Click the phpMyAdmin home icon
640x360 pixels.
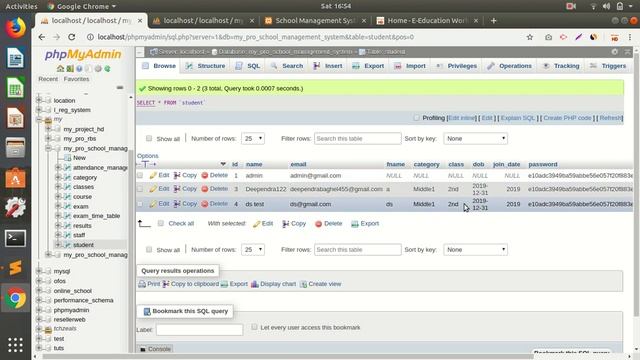pyautogui.click(x=60, y=69)
